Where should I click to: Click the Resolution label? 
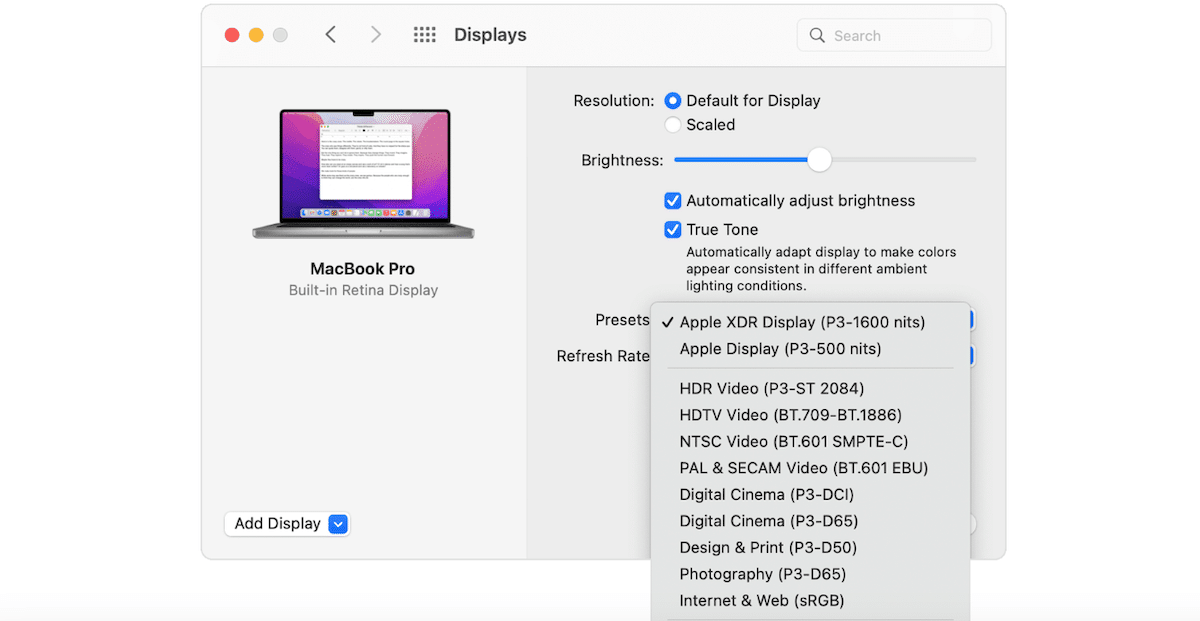coord(614,100)
